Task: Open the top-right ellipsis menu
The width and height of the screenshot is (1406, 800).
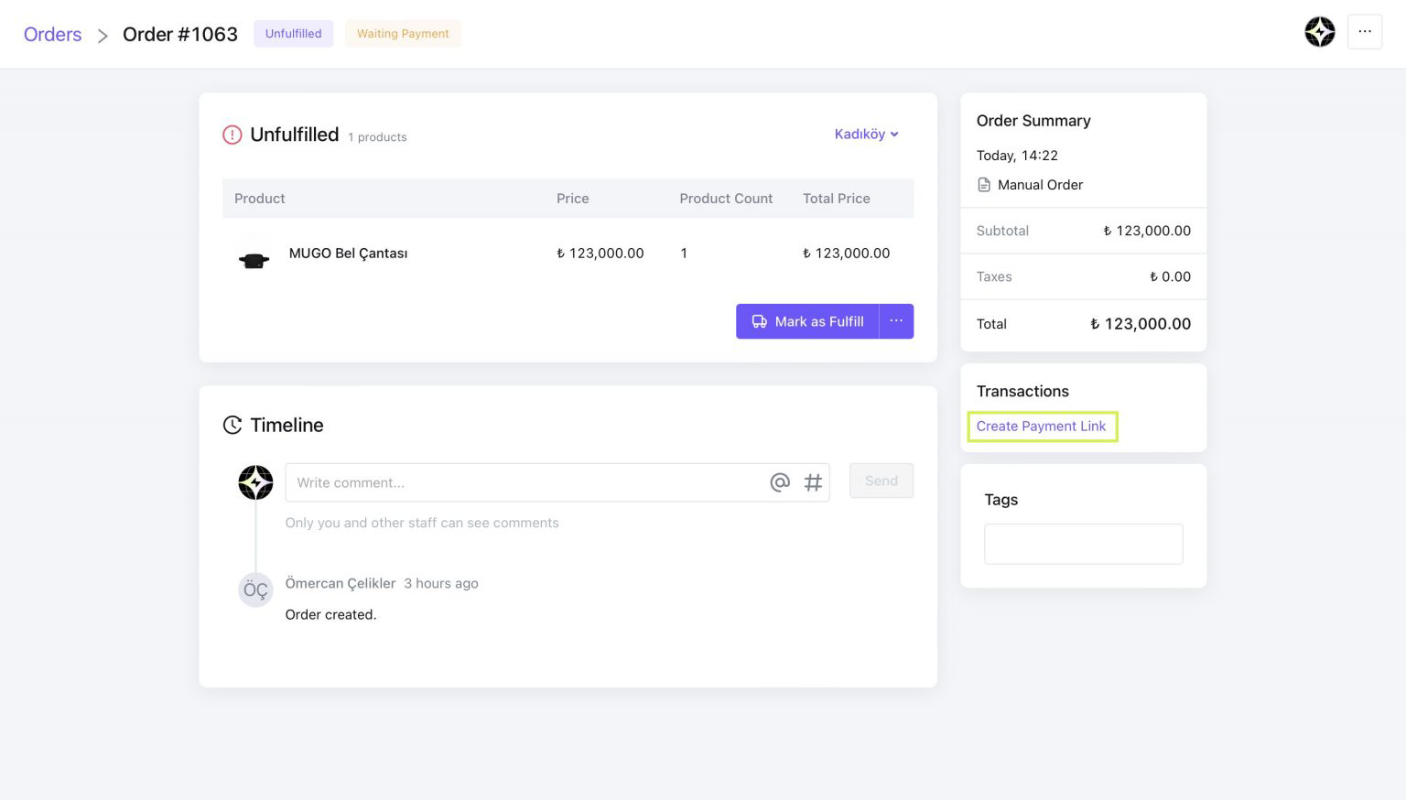Action: (x=1364, y=32)
